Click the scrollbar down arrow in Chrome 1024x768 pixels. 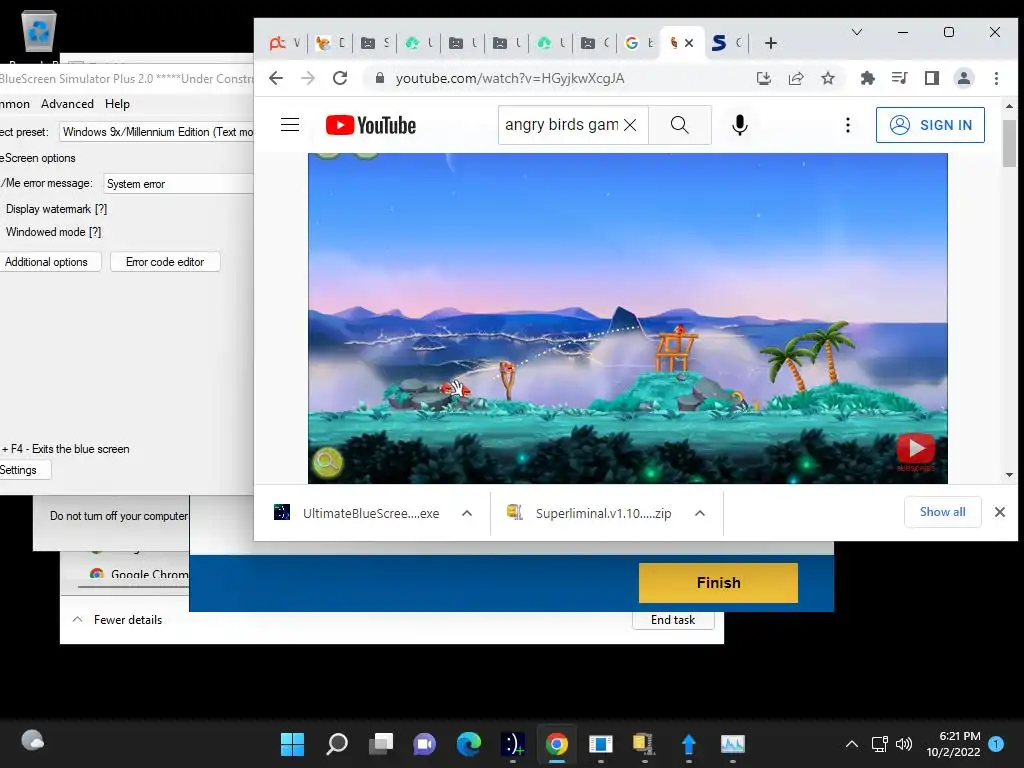click(1010, 475)
